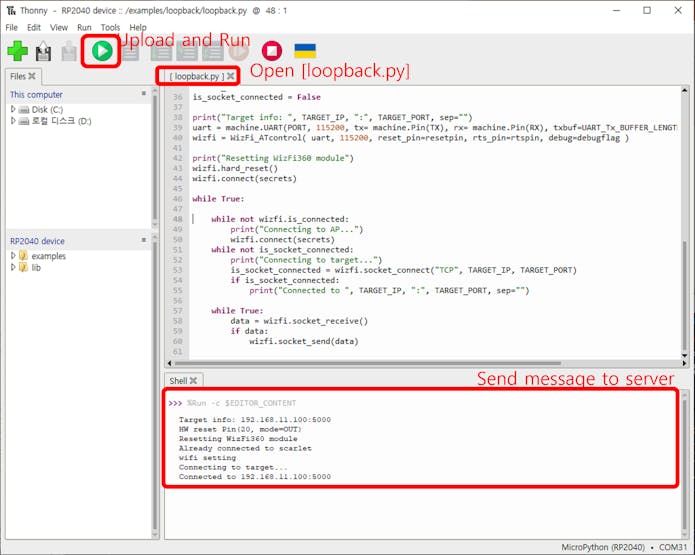Select Disk (C:) in This computer

47,109
